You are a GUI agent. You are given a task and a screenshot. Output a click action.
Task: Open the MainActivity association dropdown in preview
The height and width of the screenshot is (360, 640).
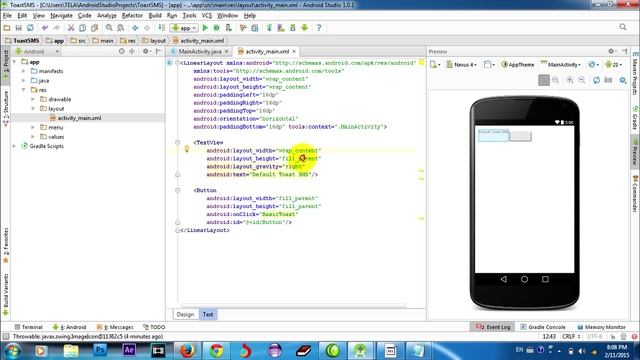(561, 64)
